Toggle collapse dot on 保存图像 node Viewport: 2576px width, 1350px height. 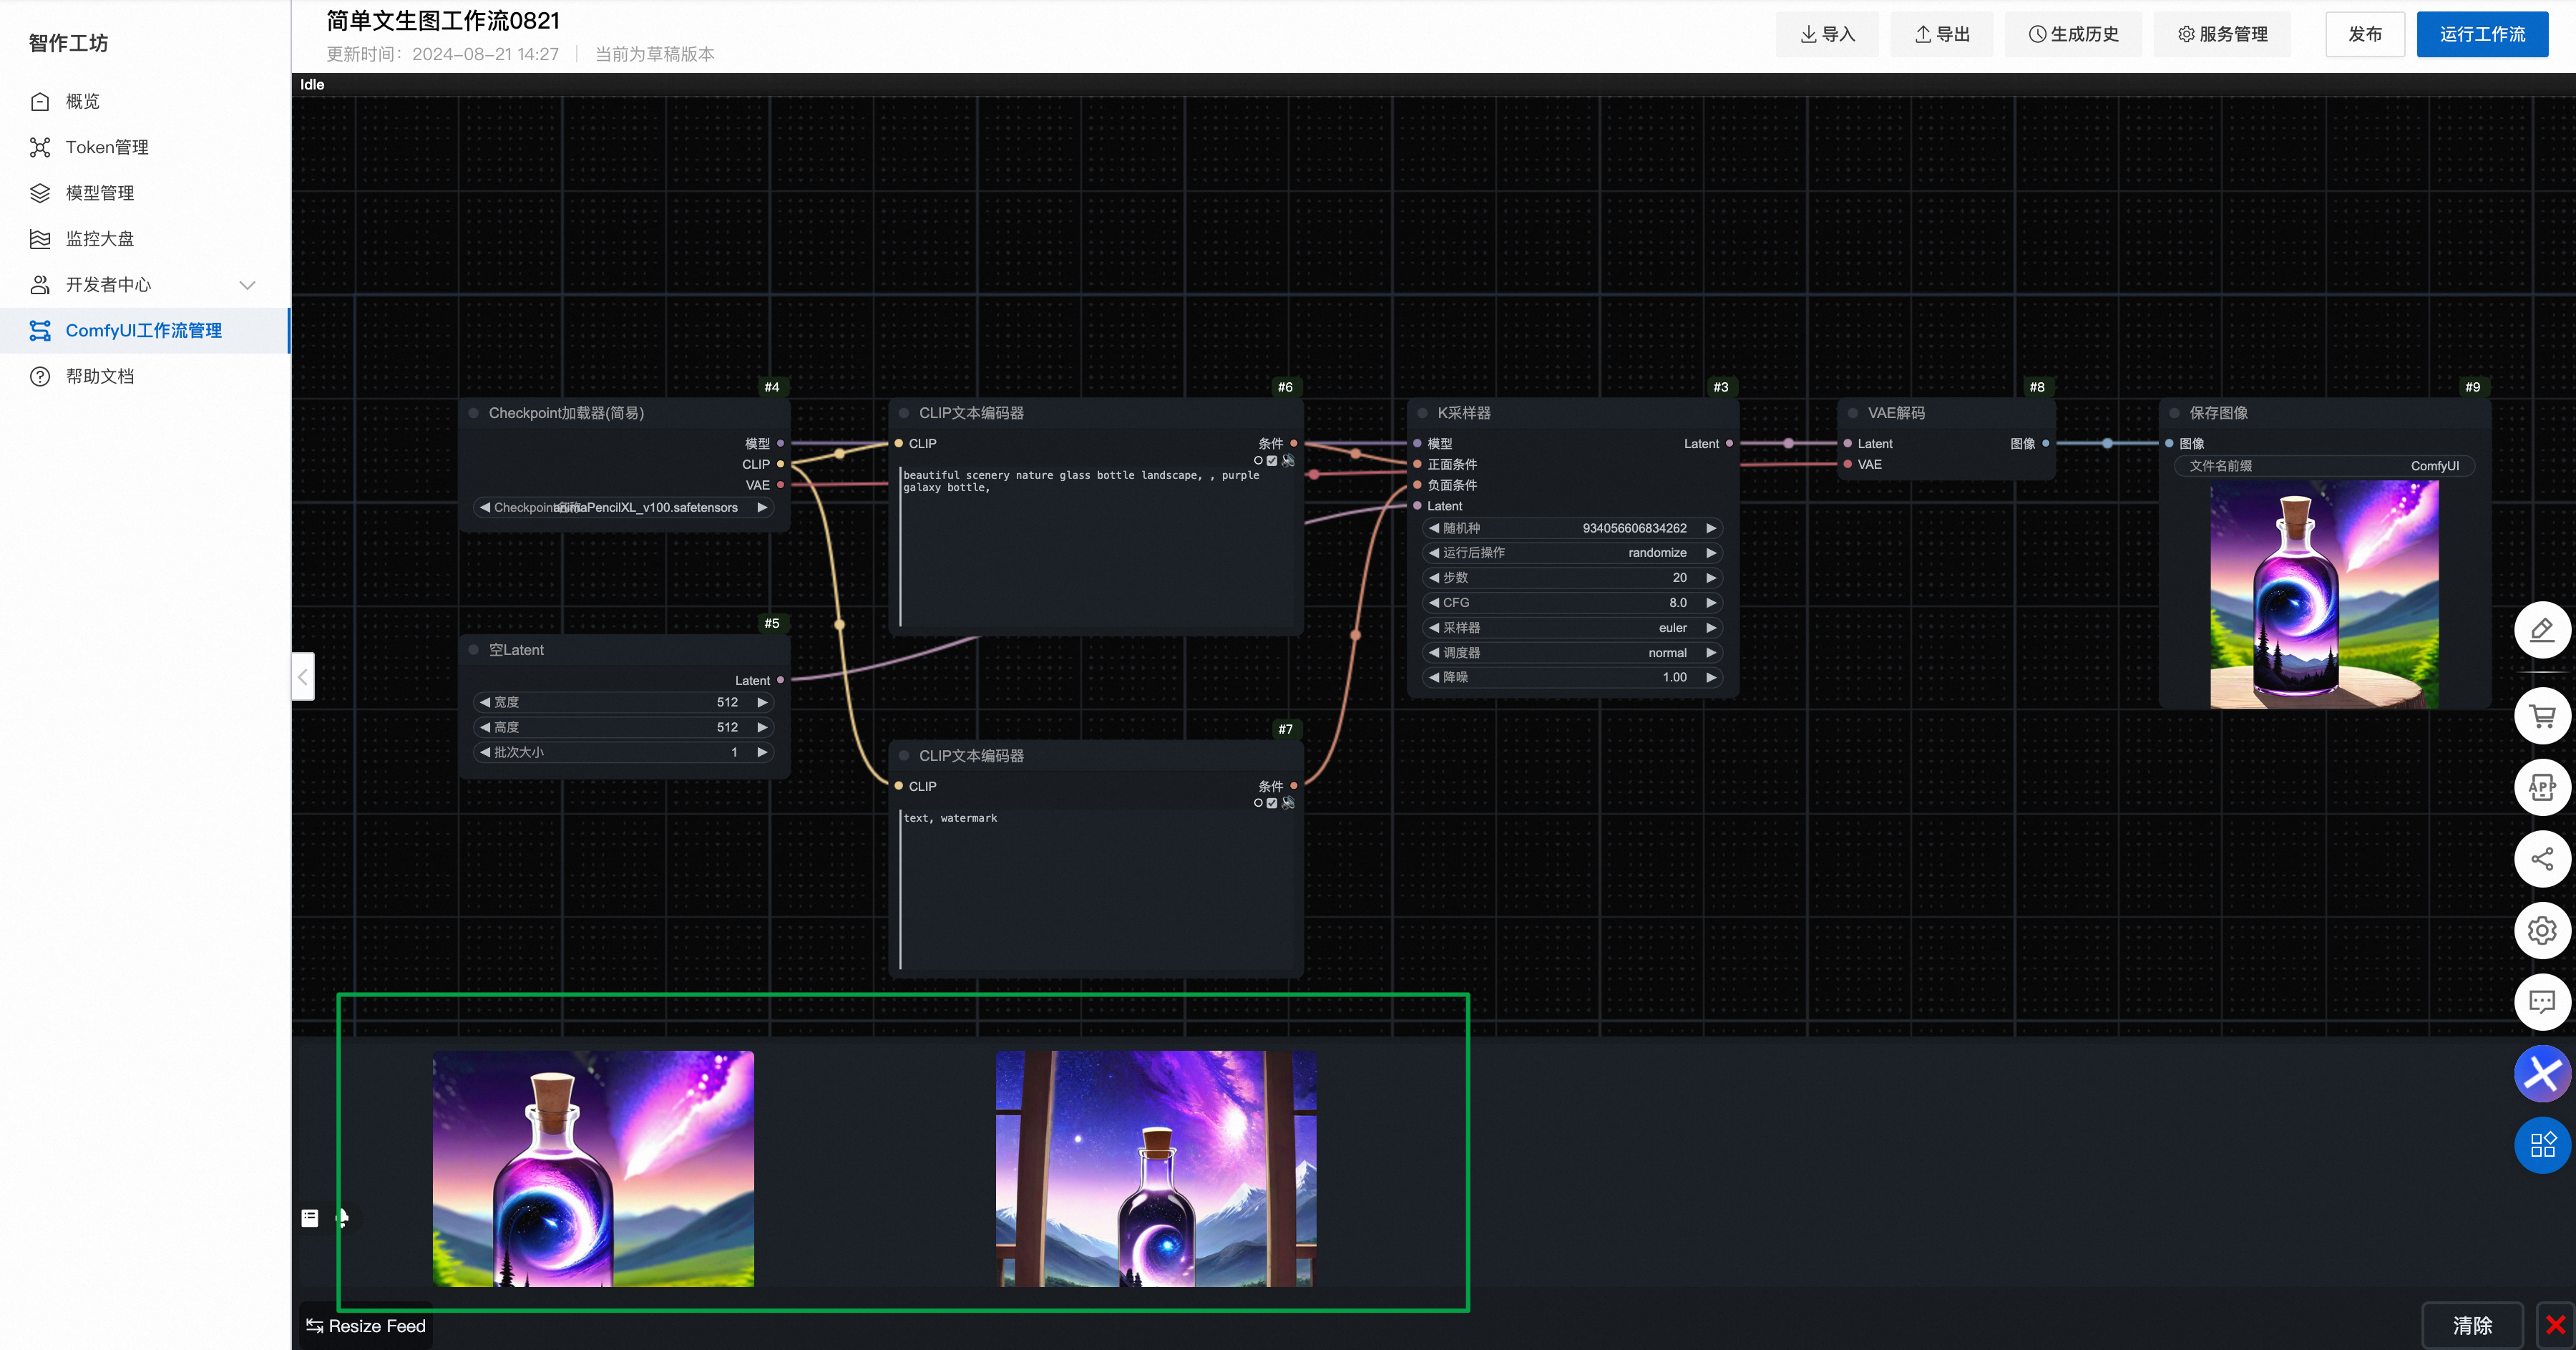point(2174,413)
